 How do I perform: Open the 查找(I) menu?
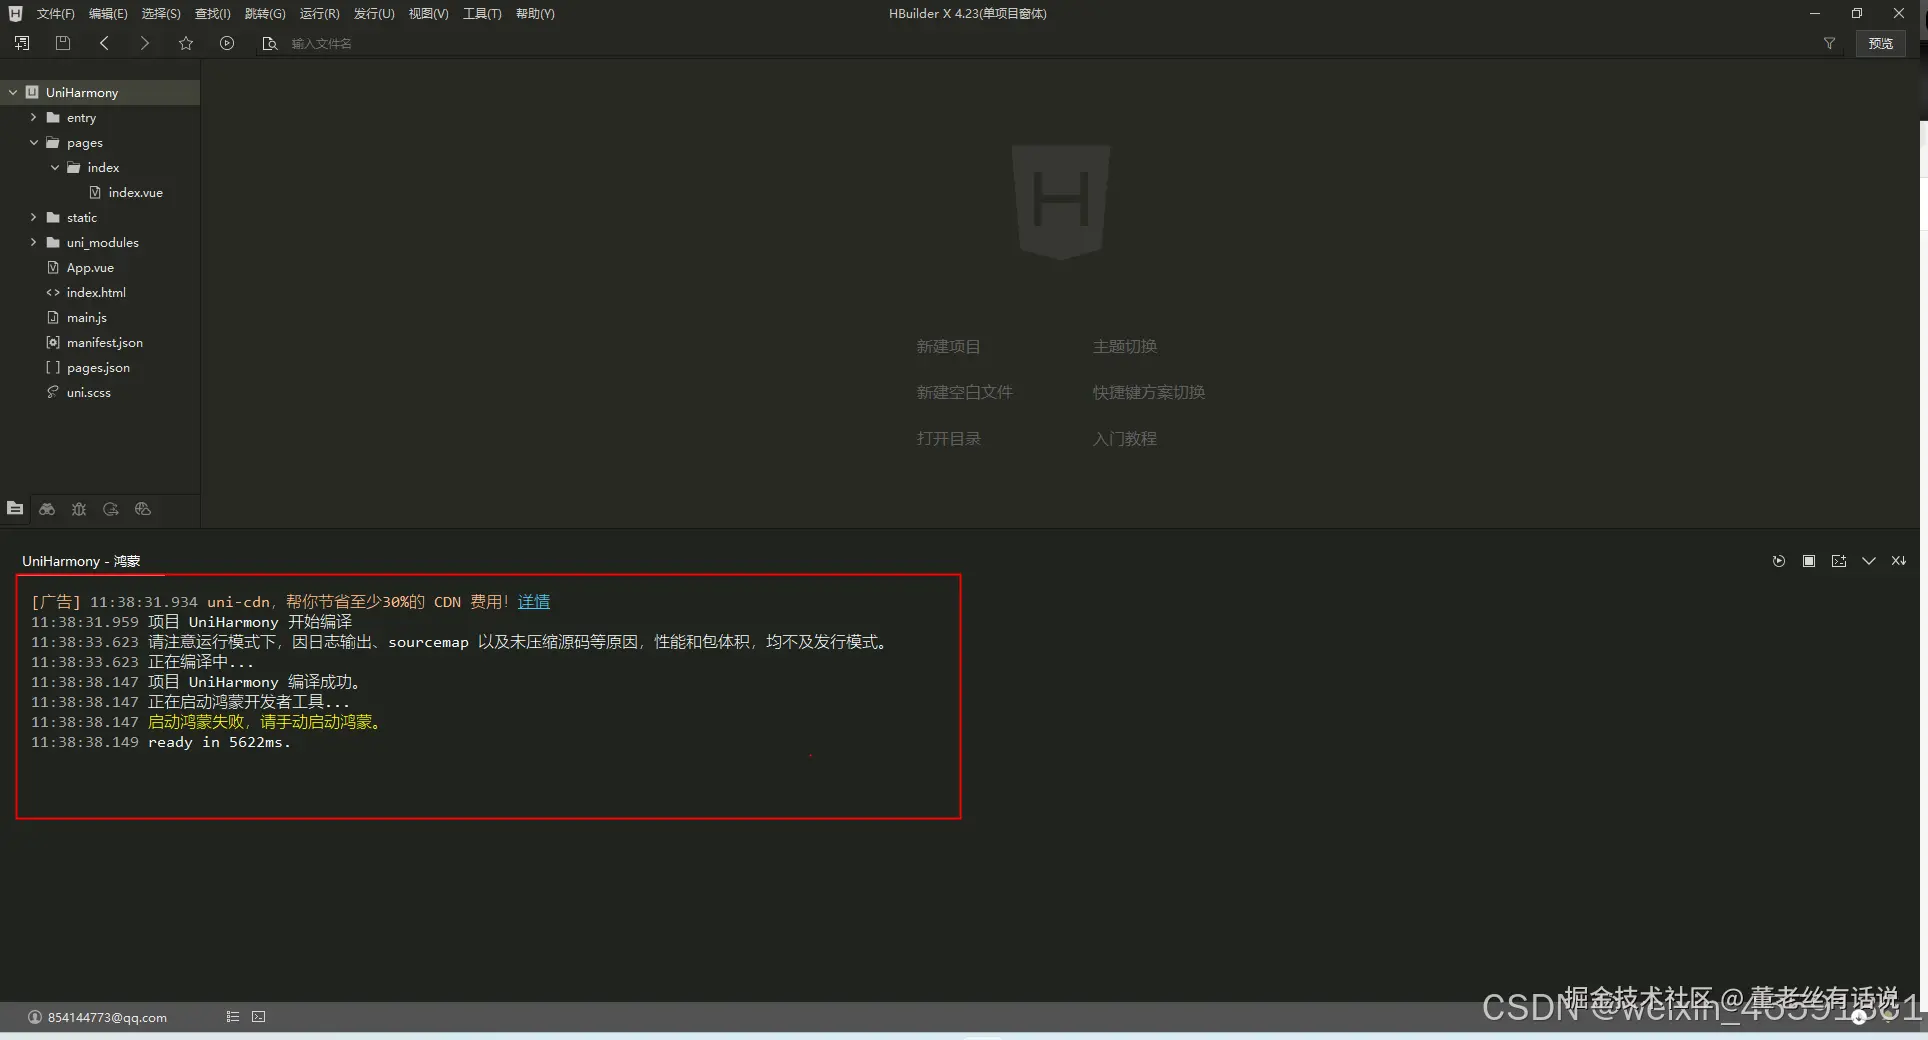(x=213, y=13)
